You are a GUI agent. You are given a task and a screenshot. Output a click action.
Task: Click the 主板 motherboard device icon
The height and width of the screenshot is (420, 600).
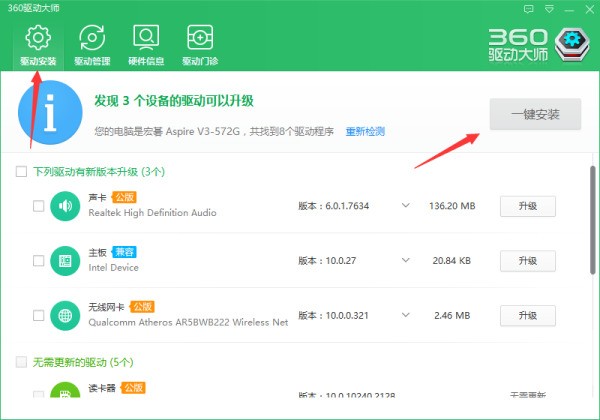pos(65,261)
